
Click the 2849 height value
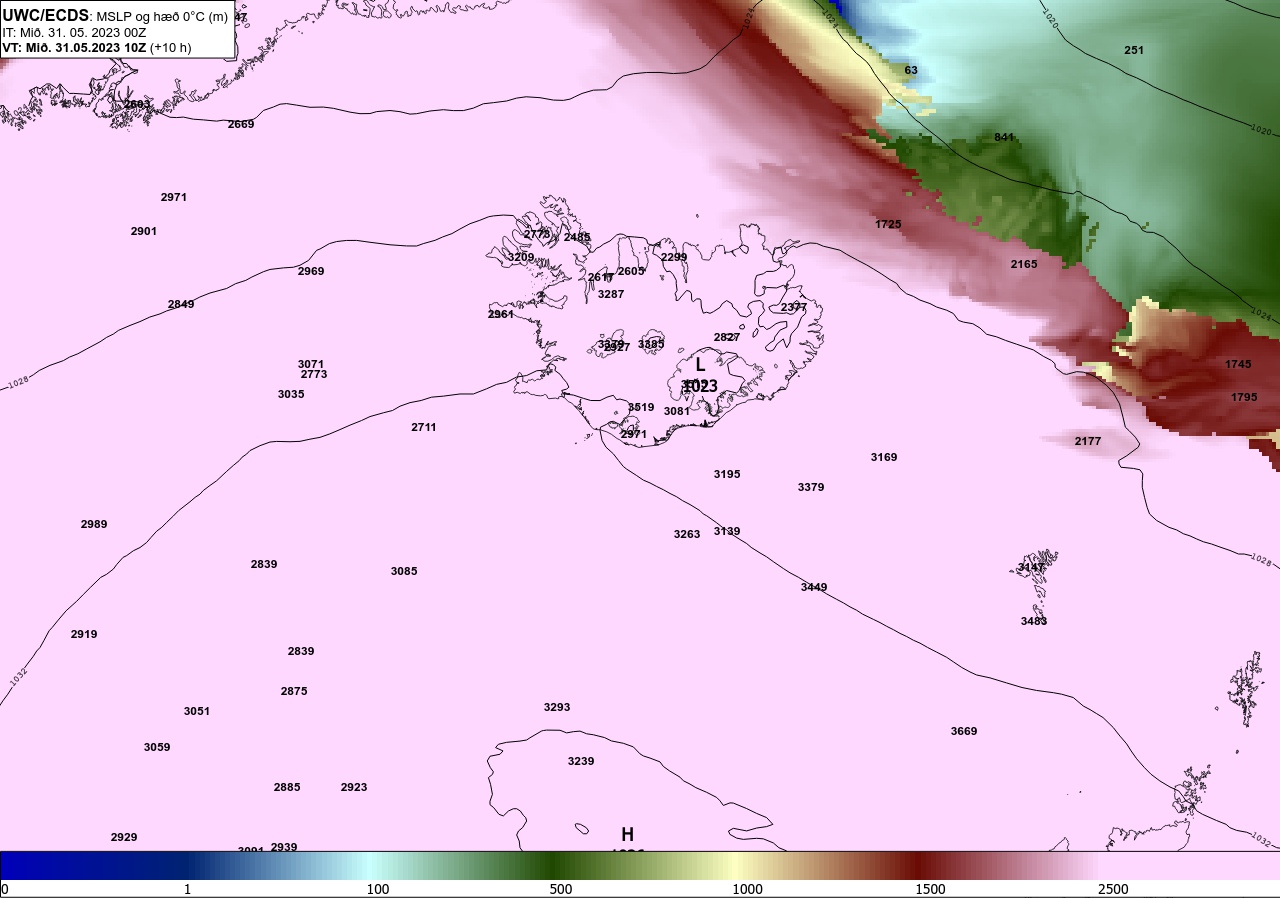[181, 304]
